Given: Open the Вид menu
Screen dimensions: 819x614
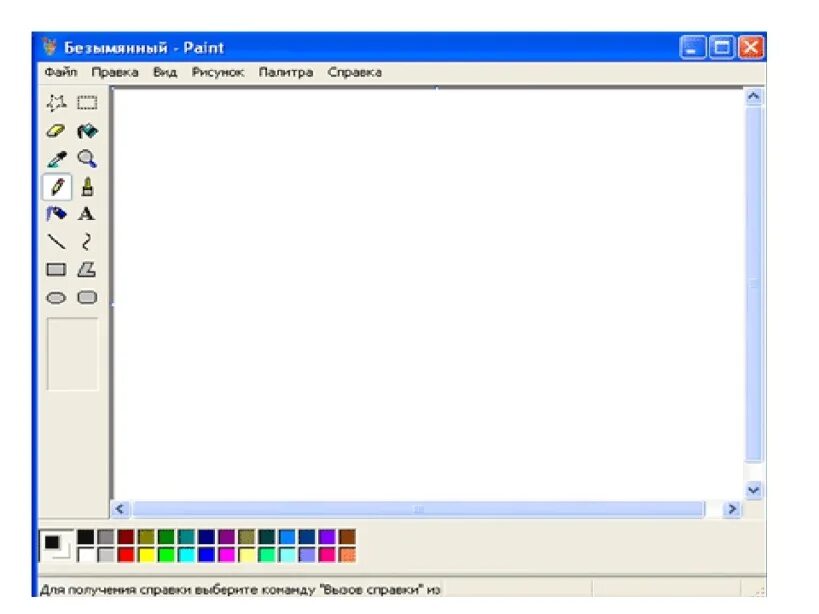Looking at the screenshot, I should (165, 72).
